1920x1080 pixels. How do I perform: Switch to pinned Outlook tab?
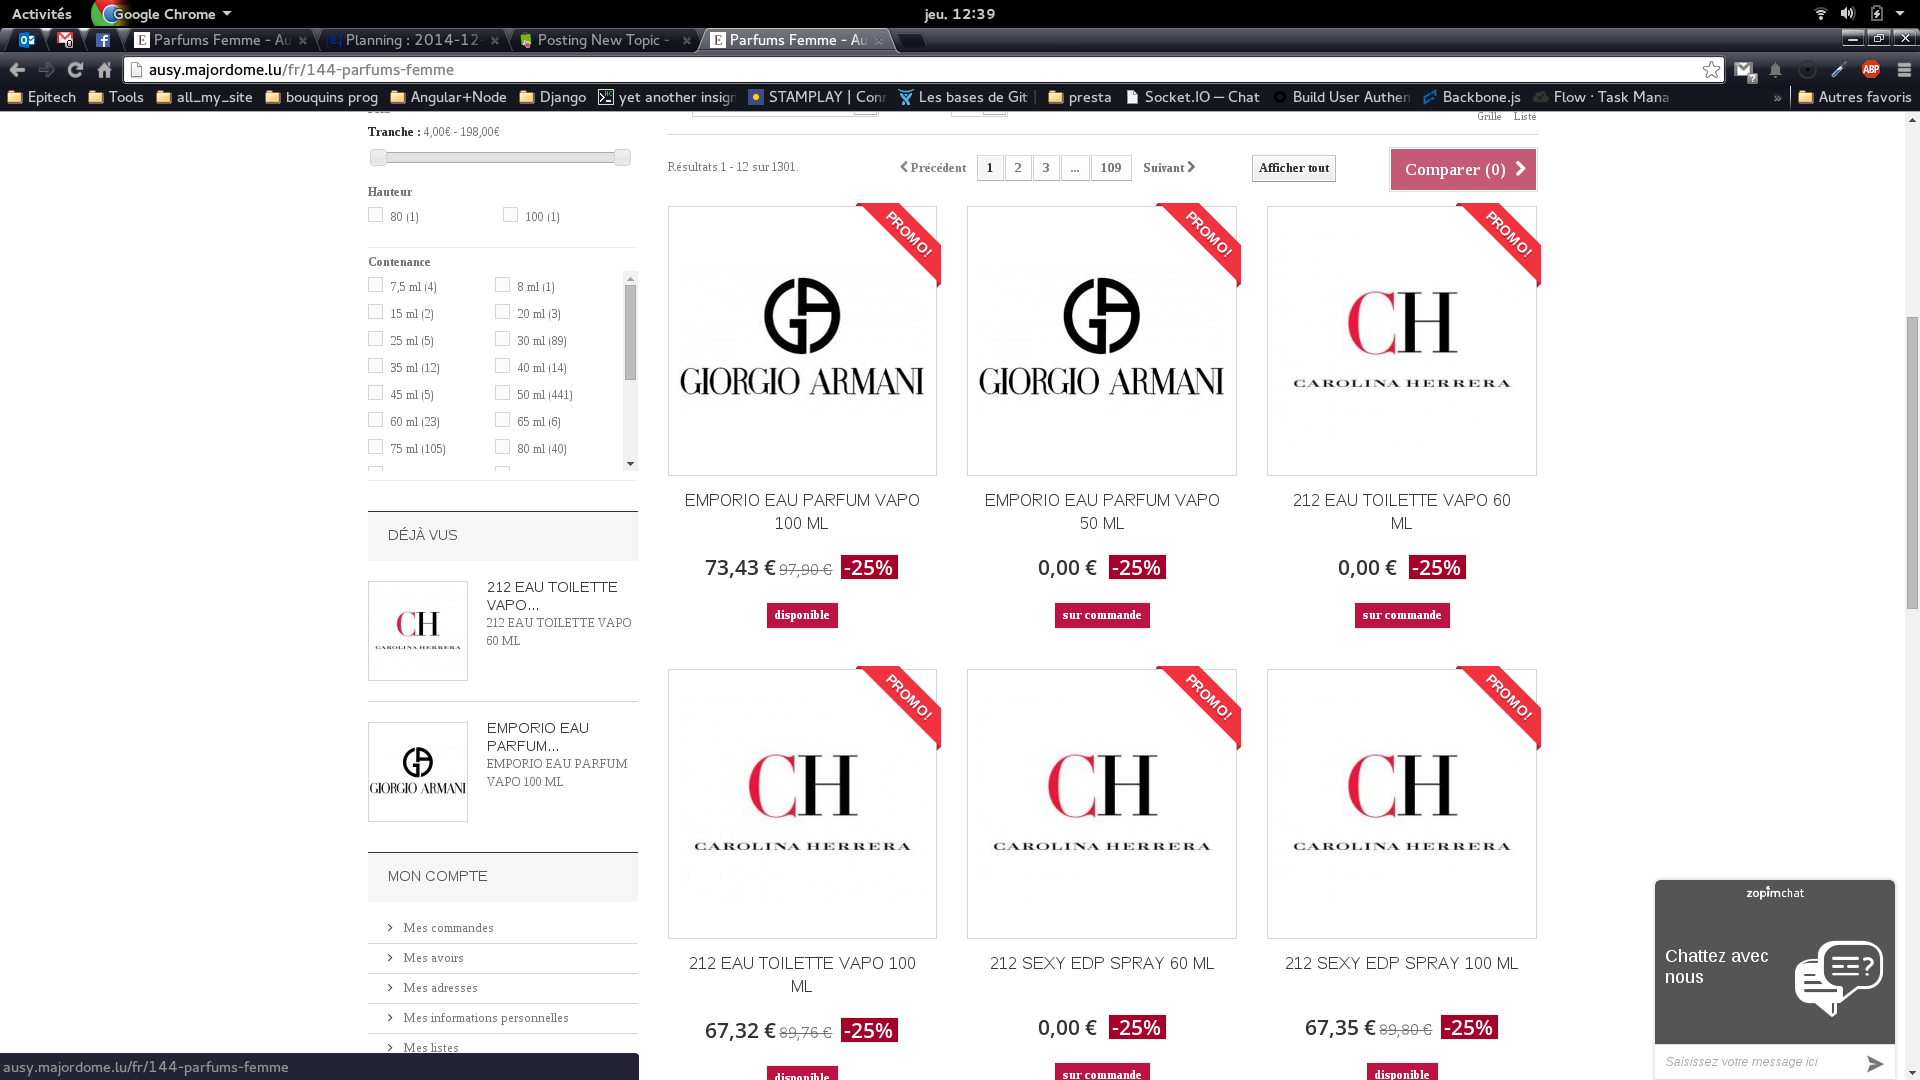click(27, 40)
